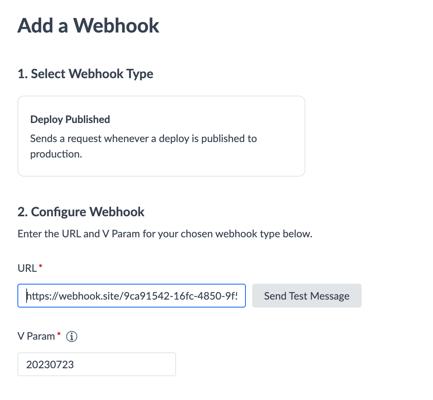433x400 pixels.
Task: Click the URL field label
Action: 27,268
